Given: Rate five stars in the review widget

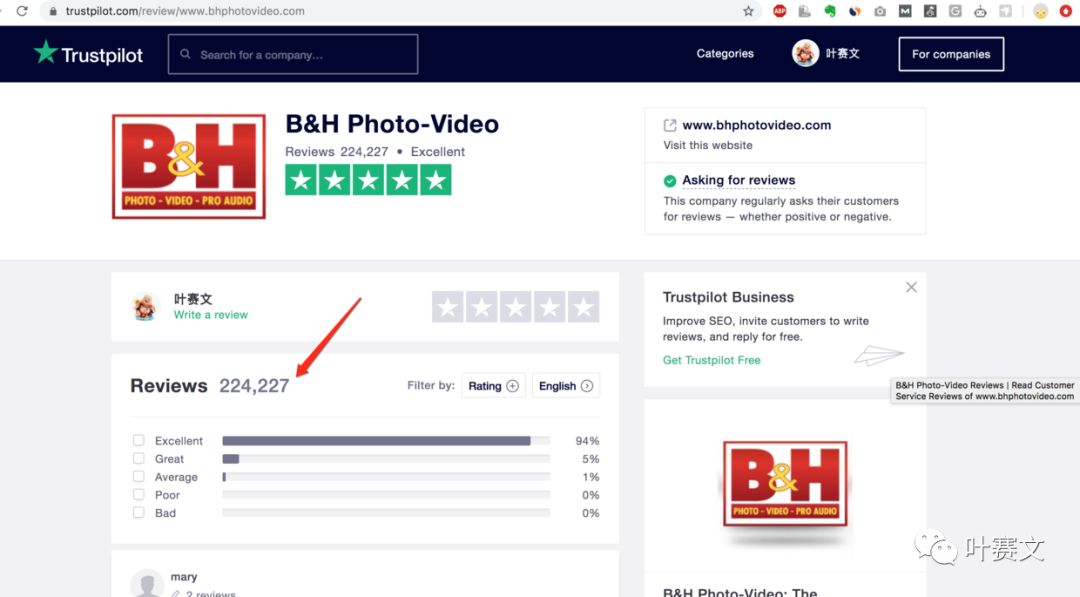Looking at the screenshot, I should [x=583, y=307].
